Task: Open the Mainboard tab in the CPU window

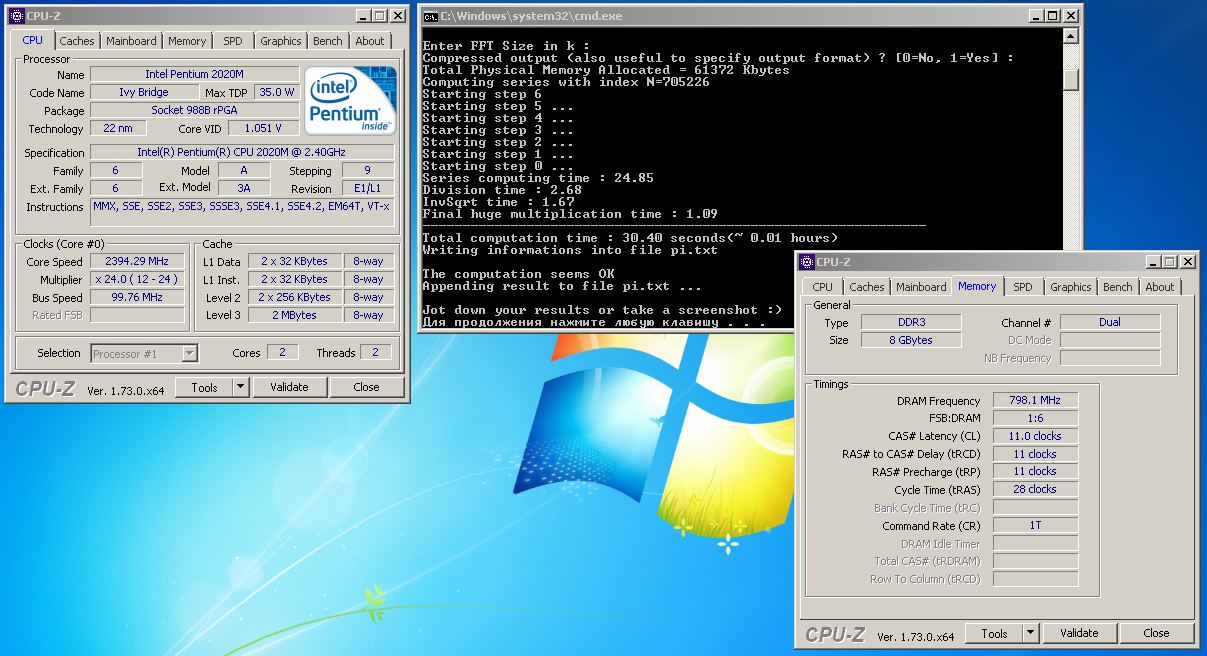Action: [x=131, y=41]
